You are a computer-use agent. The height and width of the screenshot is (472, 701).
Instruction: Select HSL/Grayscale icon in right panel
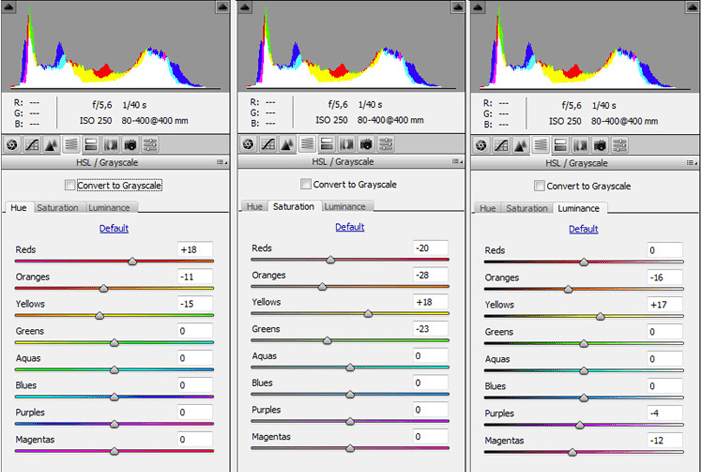tap(541, 144)
